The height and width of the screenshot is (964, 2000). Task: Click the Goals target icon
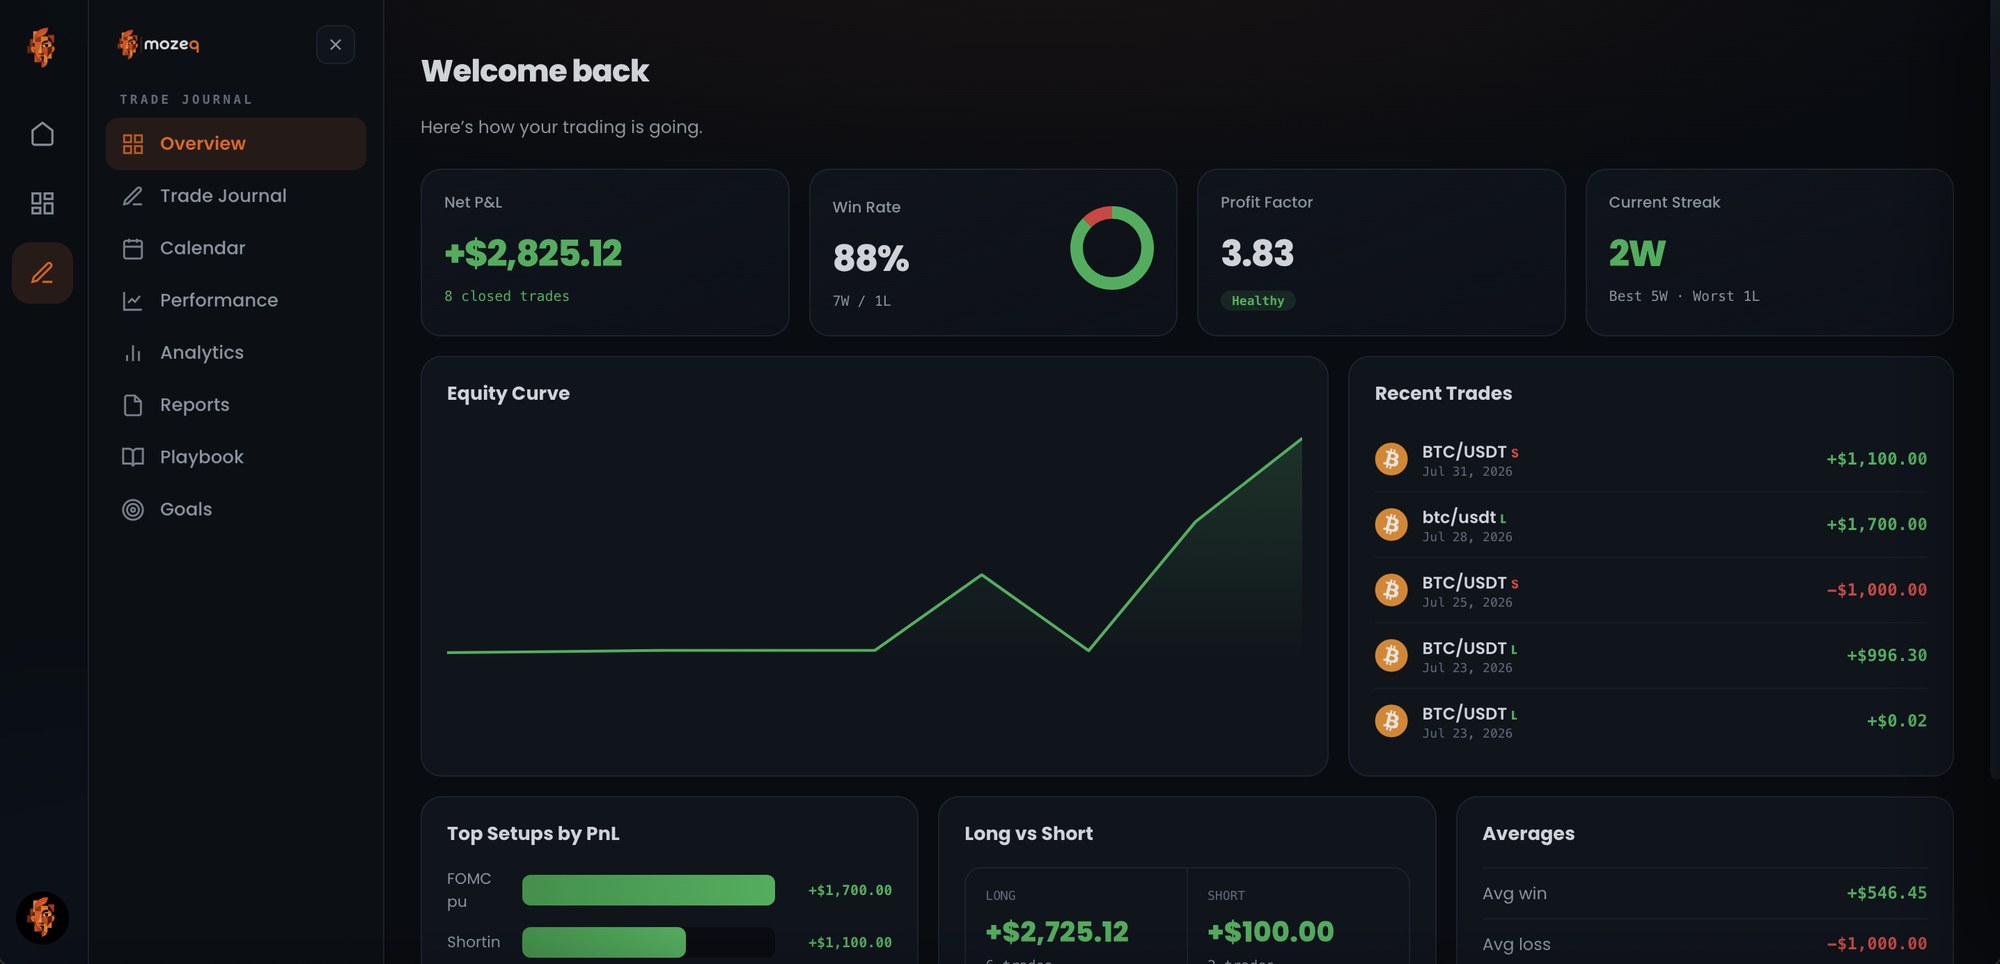tap(133, 510)
